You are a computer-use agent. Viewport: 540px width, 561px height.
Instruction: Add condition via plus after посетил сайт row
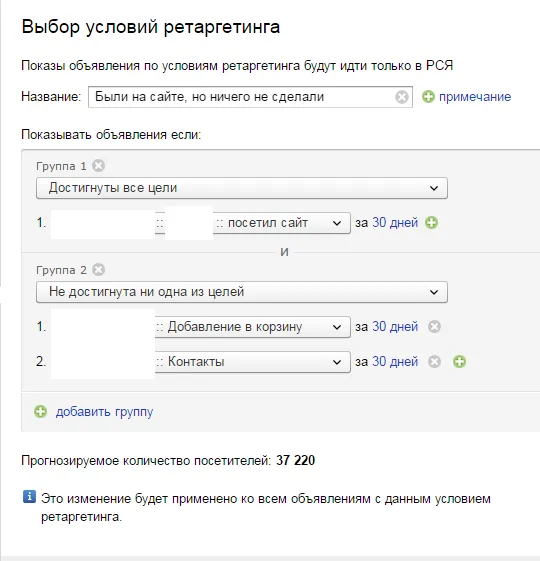tap(432, 223)
